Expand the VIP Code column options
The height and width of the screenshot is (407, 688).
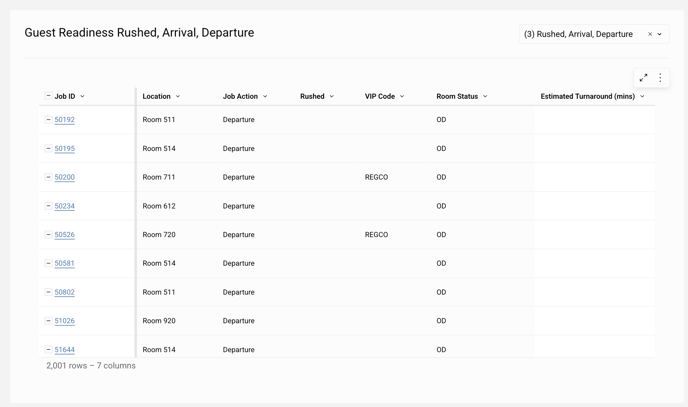tap(402, 97)
